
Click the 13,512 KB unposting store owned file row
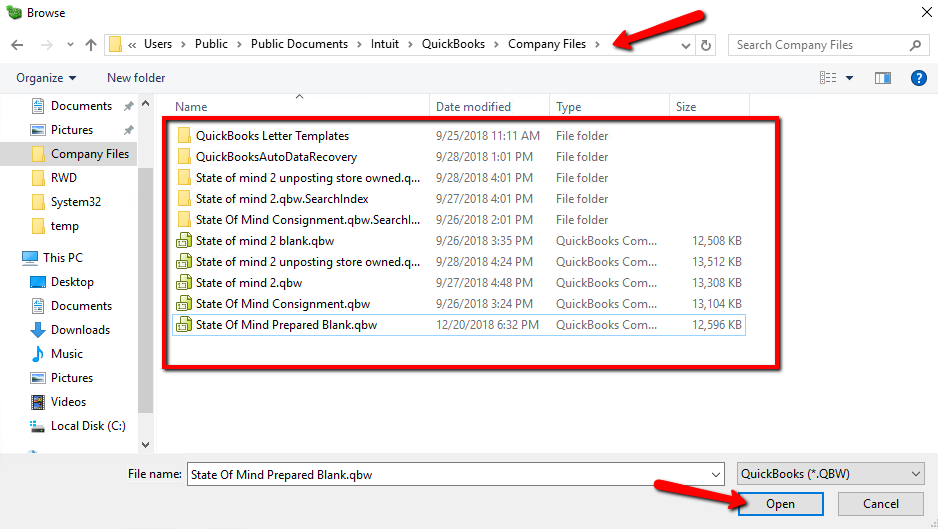pyautogui.click(x=459, y=262)
